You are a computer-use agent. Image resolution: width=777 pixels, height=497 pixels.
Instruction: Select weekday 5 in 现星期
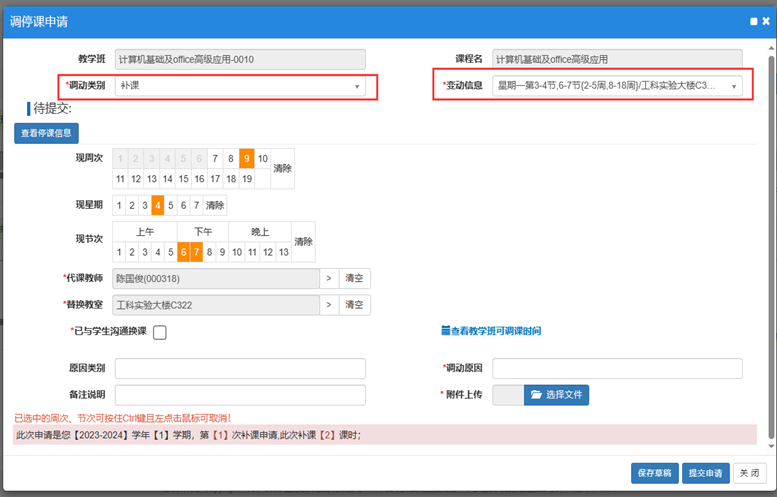point(171,205)
